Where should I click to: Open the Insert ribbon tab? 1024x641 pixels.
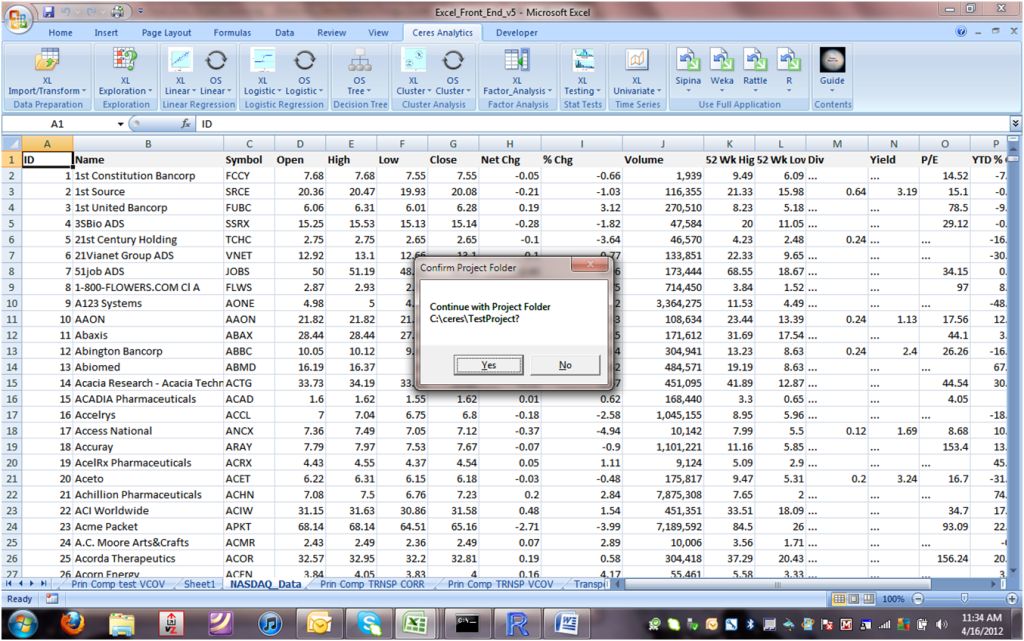[106, 33]
